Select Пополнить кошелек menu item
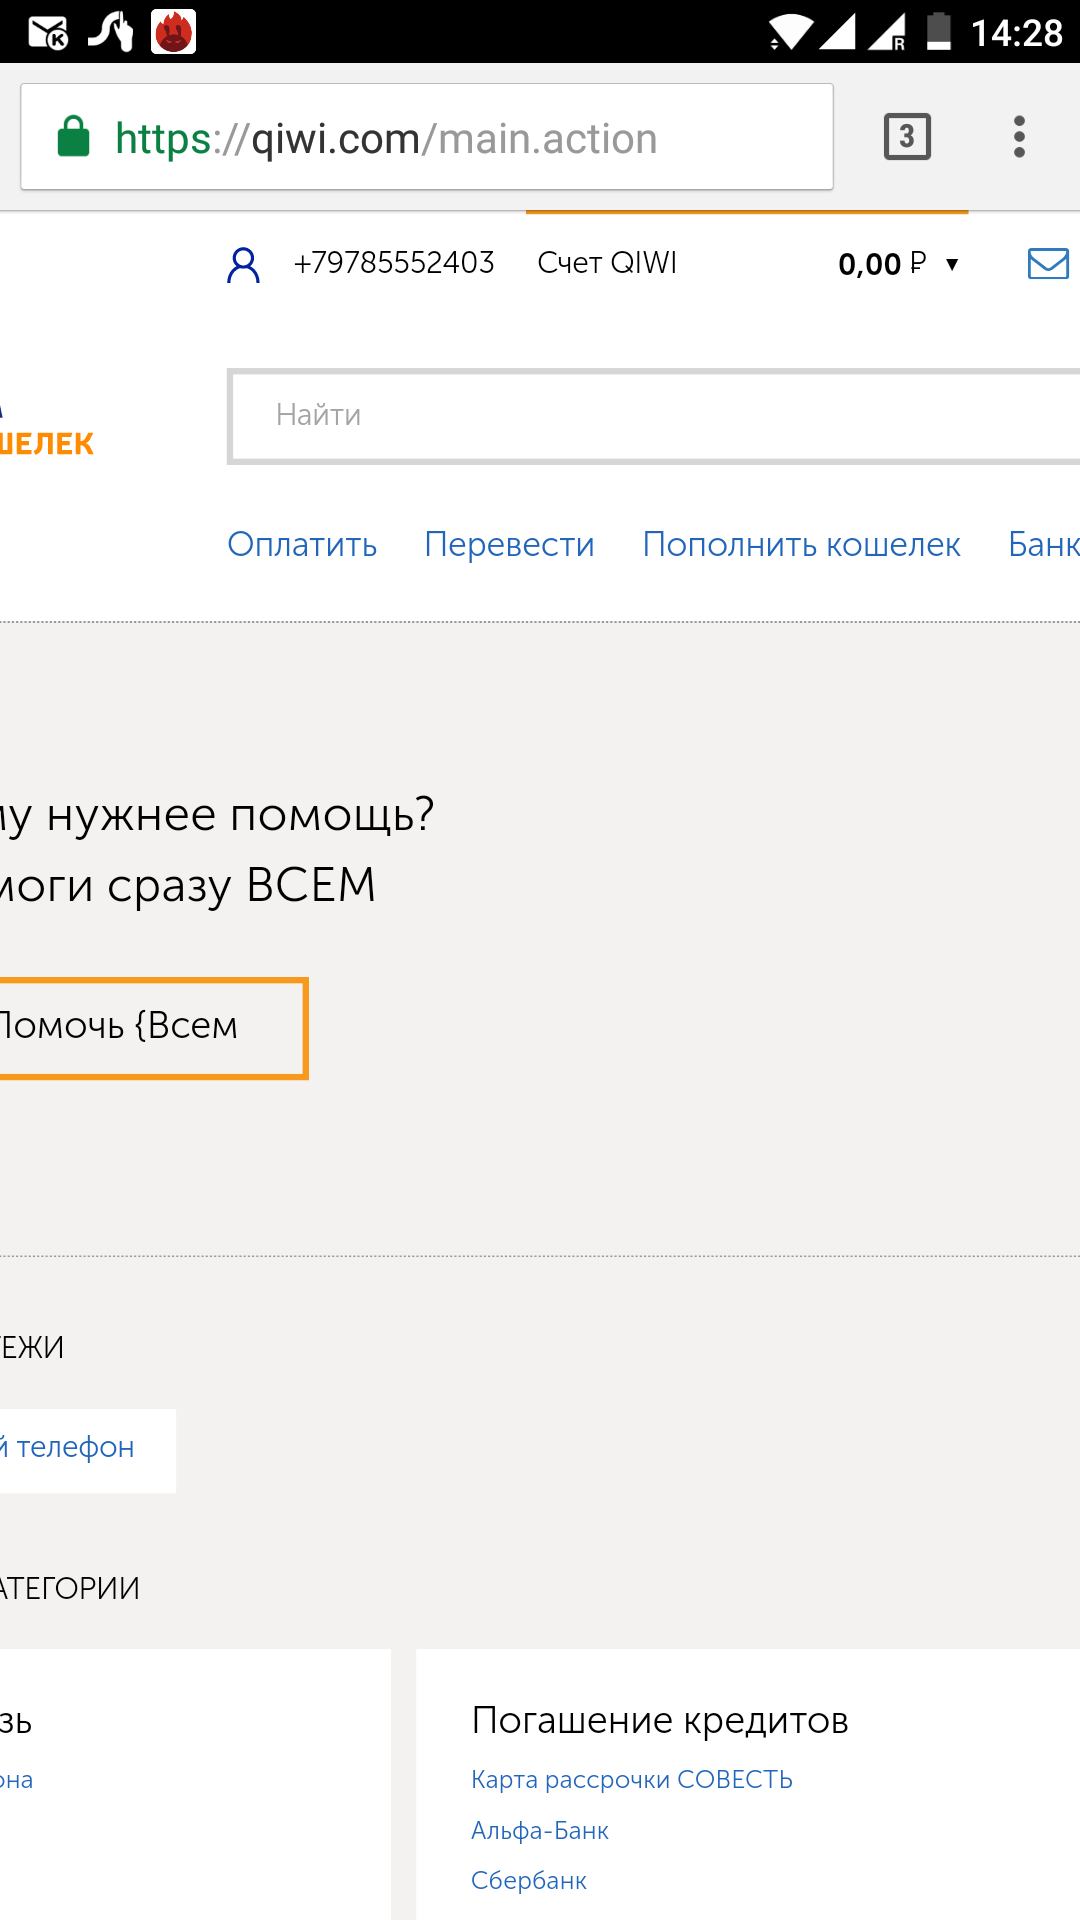Image resolution: width=1080 pixels, height=1920 pixels. point(801,544)
